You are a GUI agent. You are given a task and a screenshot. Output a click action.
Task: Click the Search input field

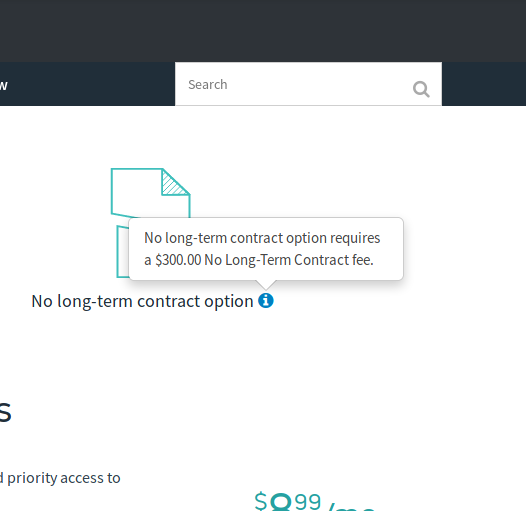[x=308, y=84]
